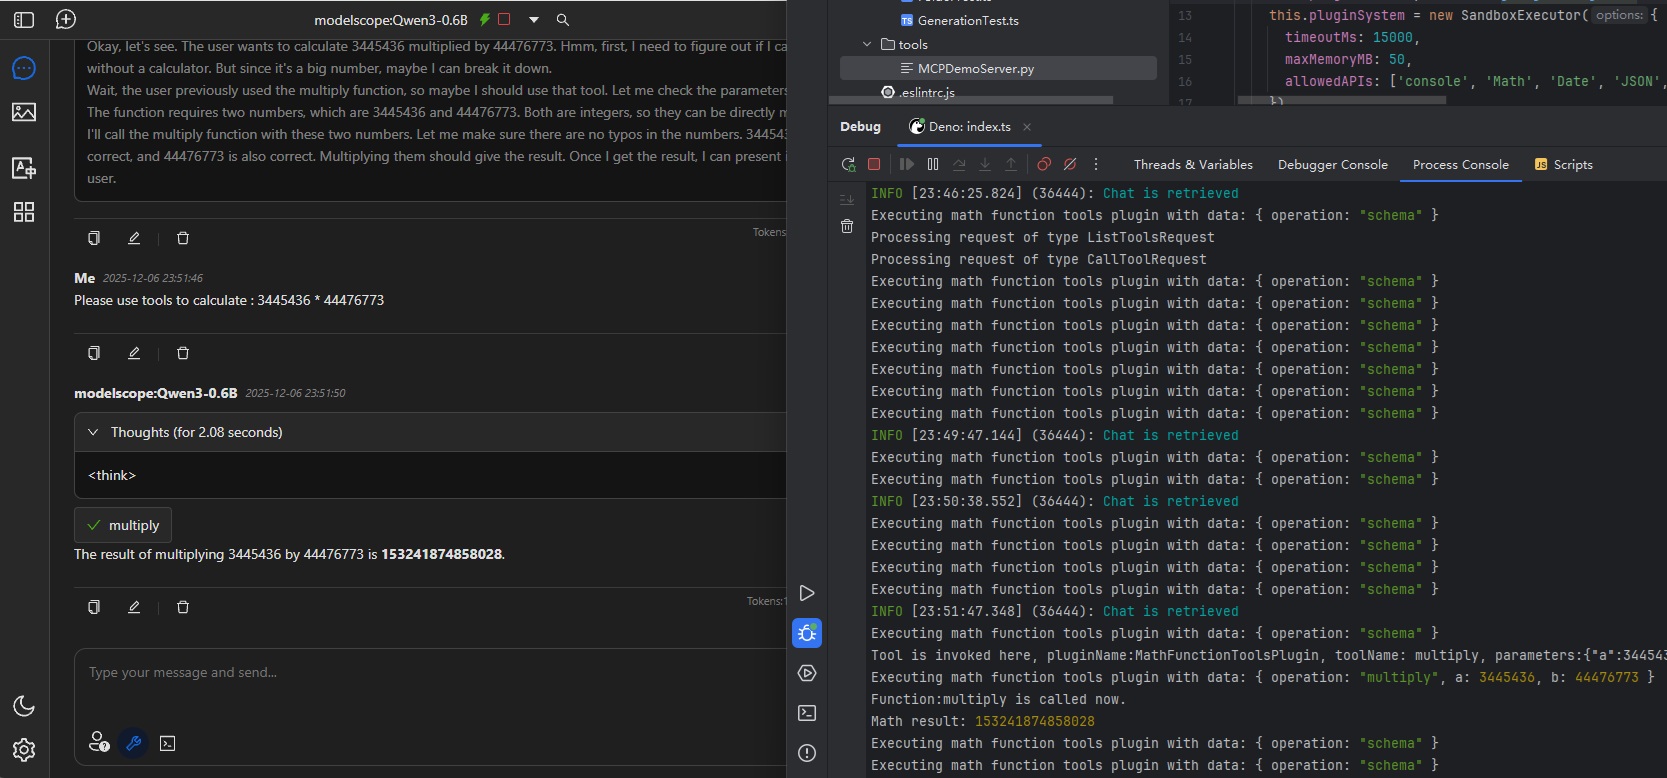This screenshot has width=1667, height=778.
Task: Click the multiply tool call button
Action: click(123, 525)
